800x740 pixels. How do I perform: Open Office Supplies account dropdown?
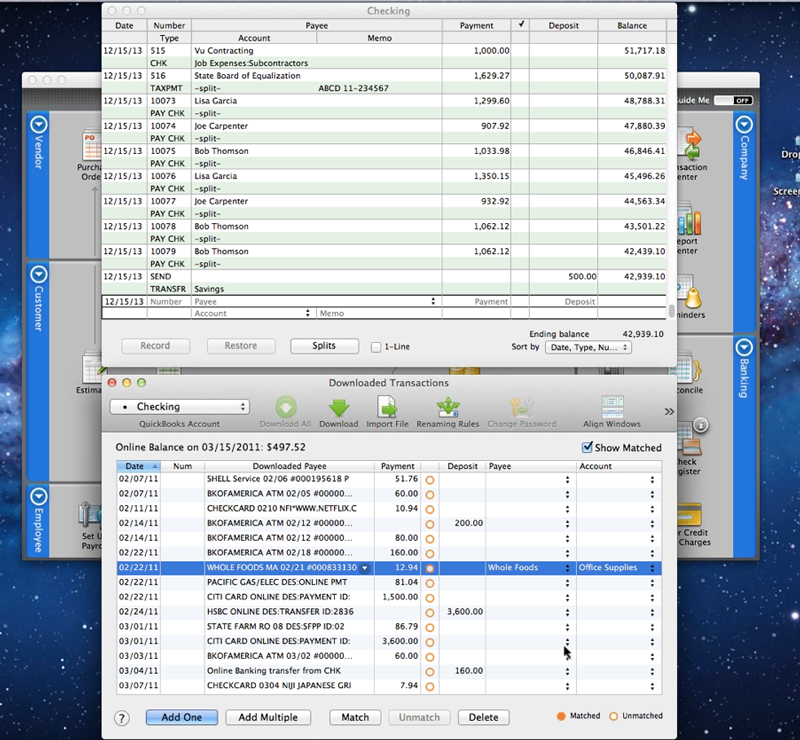coord(652,568)
